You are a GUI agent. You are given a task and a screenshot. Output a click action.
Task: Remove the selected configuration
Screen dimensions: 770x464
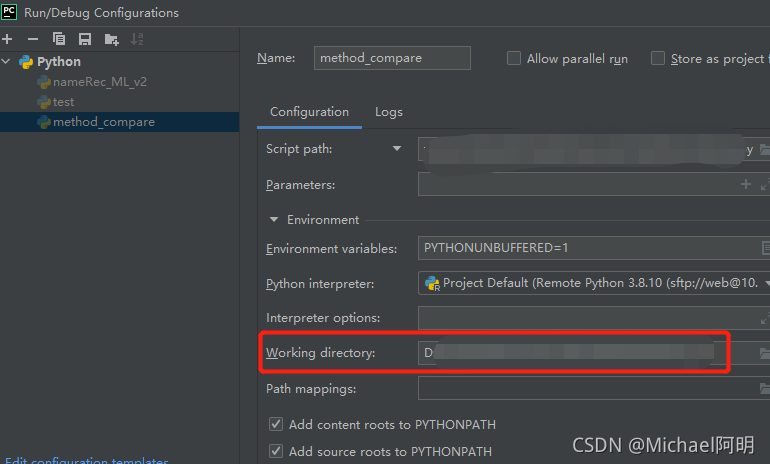33,39
